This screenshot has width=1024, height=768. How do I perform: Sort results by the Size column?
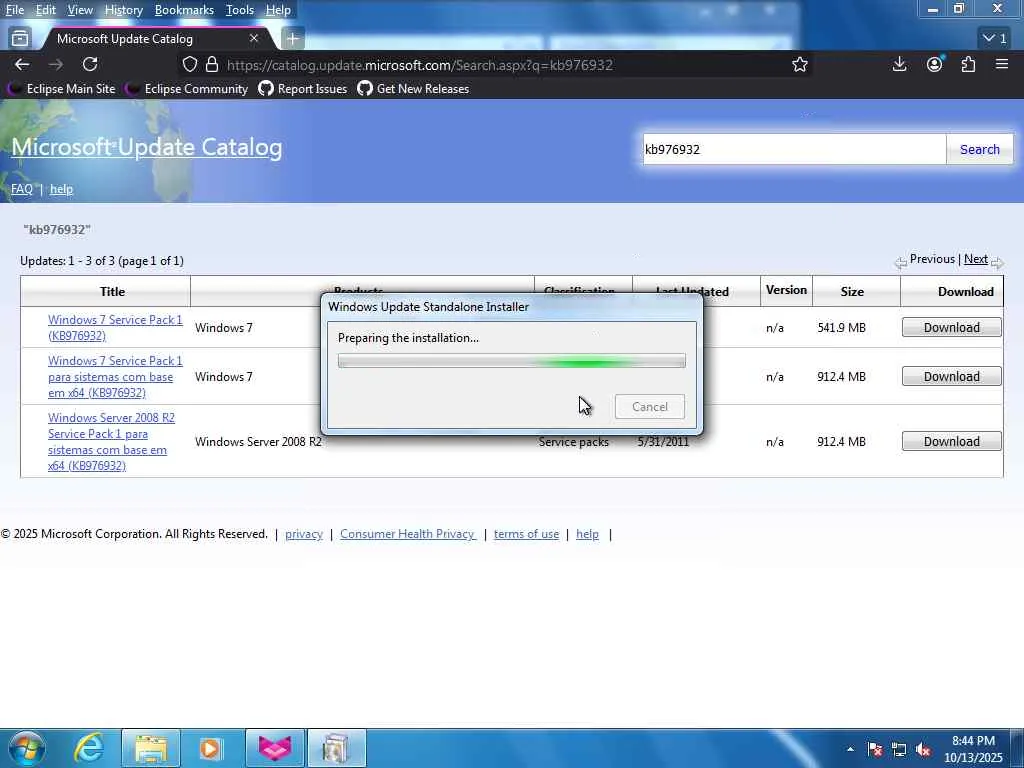[852, 291]
